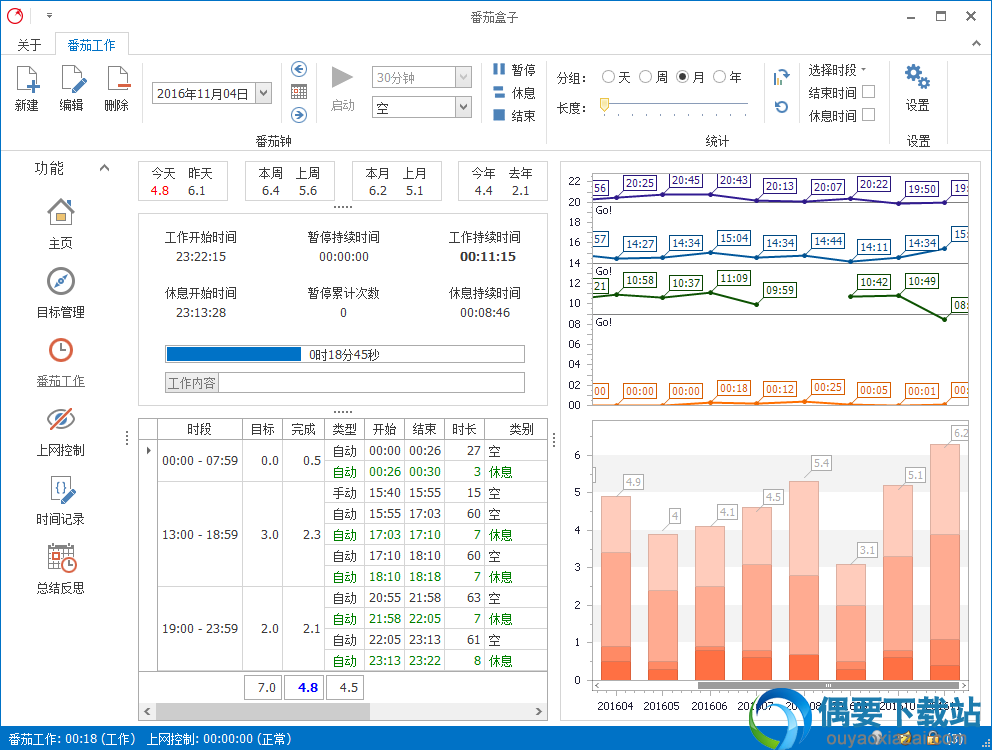Open the calendar grid icon
The height and width of the screenshot is (750, 992).
tap(299, 92)
